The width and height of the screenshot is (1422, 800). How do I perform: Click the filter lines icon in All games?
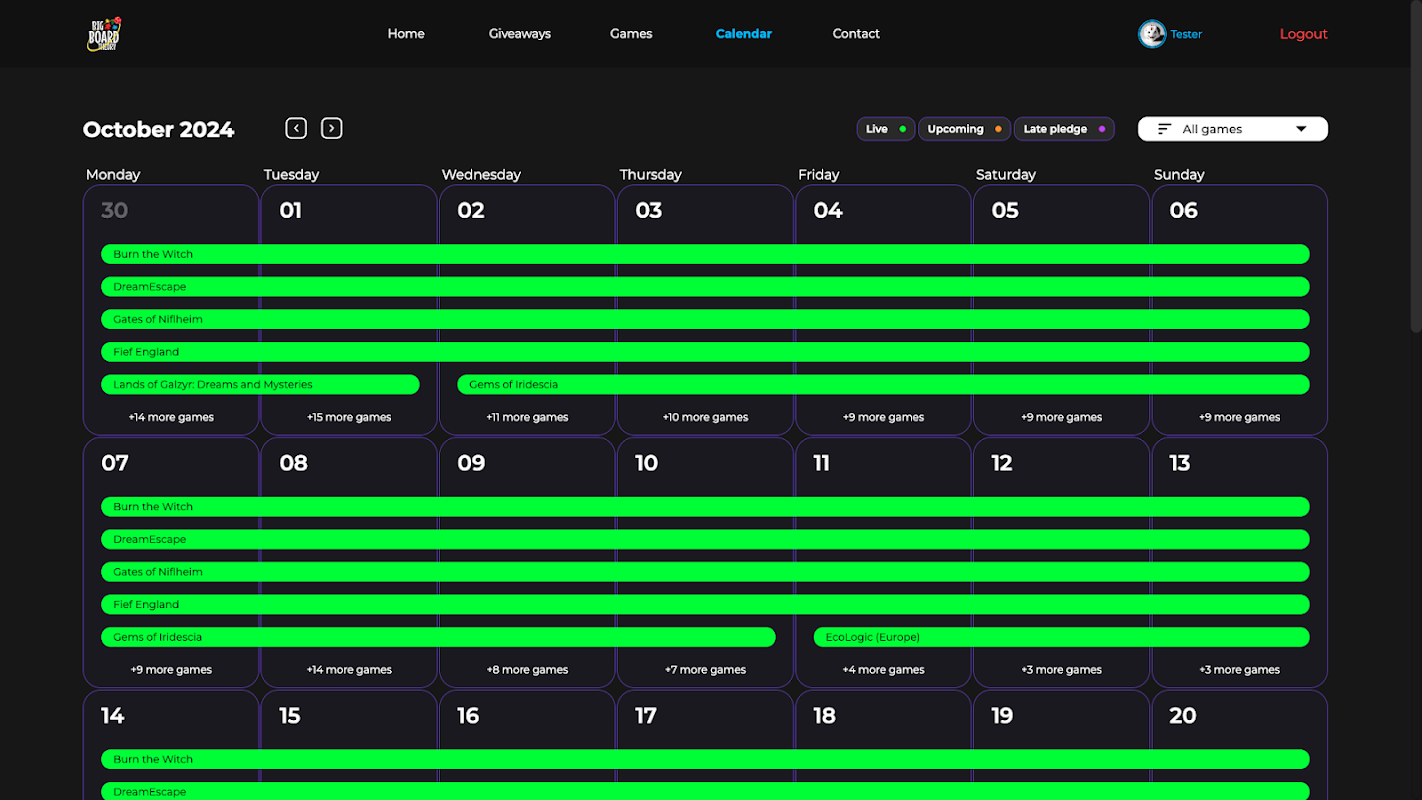1164,129
